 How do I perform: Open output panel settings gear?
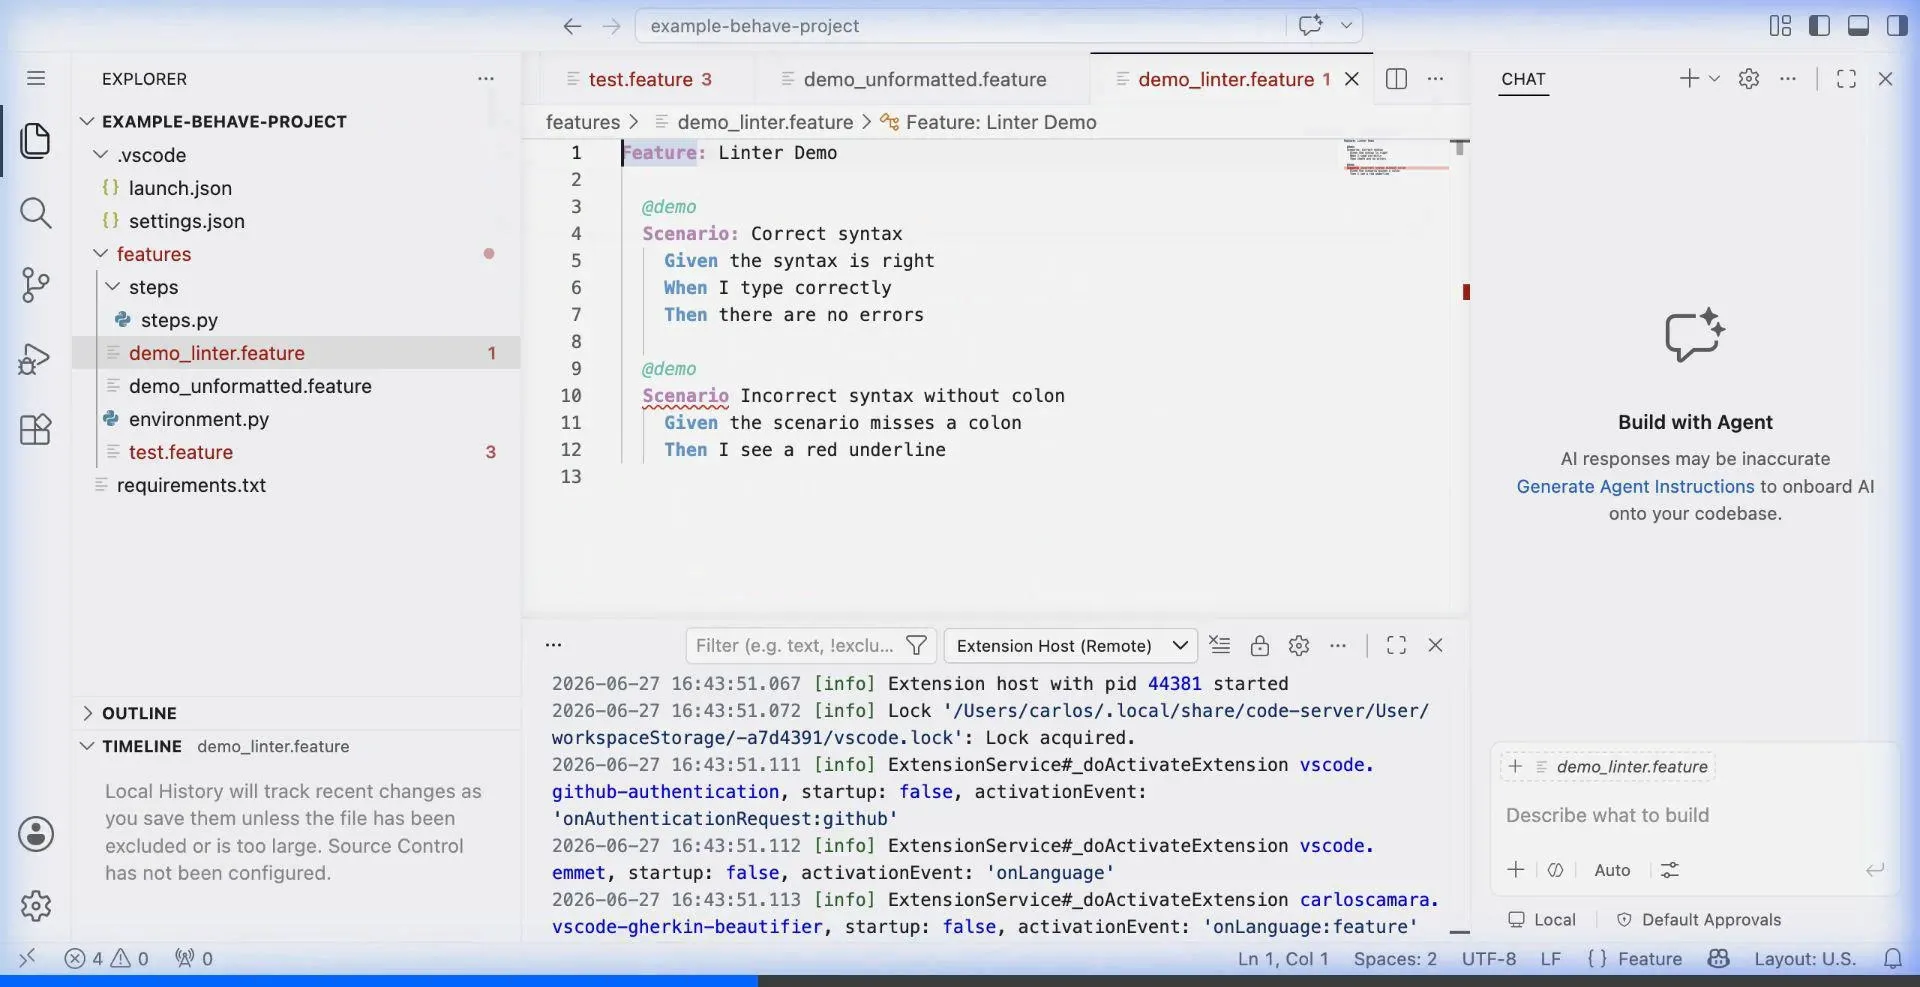coord(1299,645)
